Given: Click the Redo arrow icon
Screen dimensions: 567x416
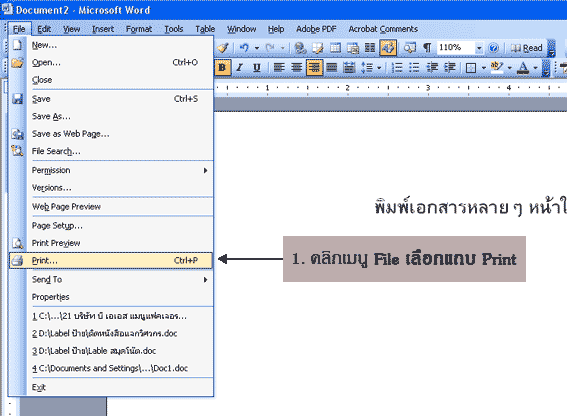Looking at the screenshot, I should point(270,47).
